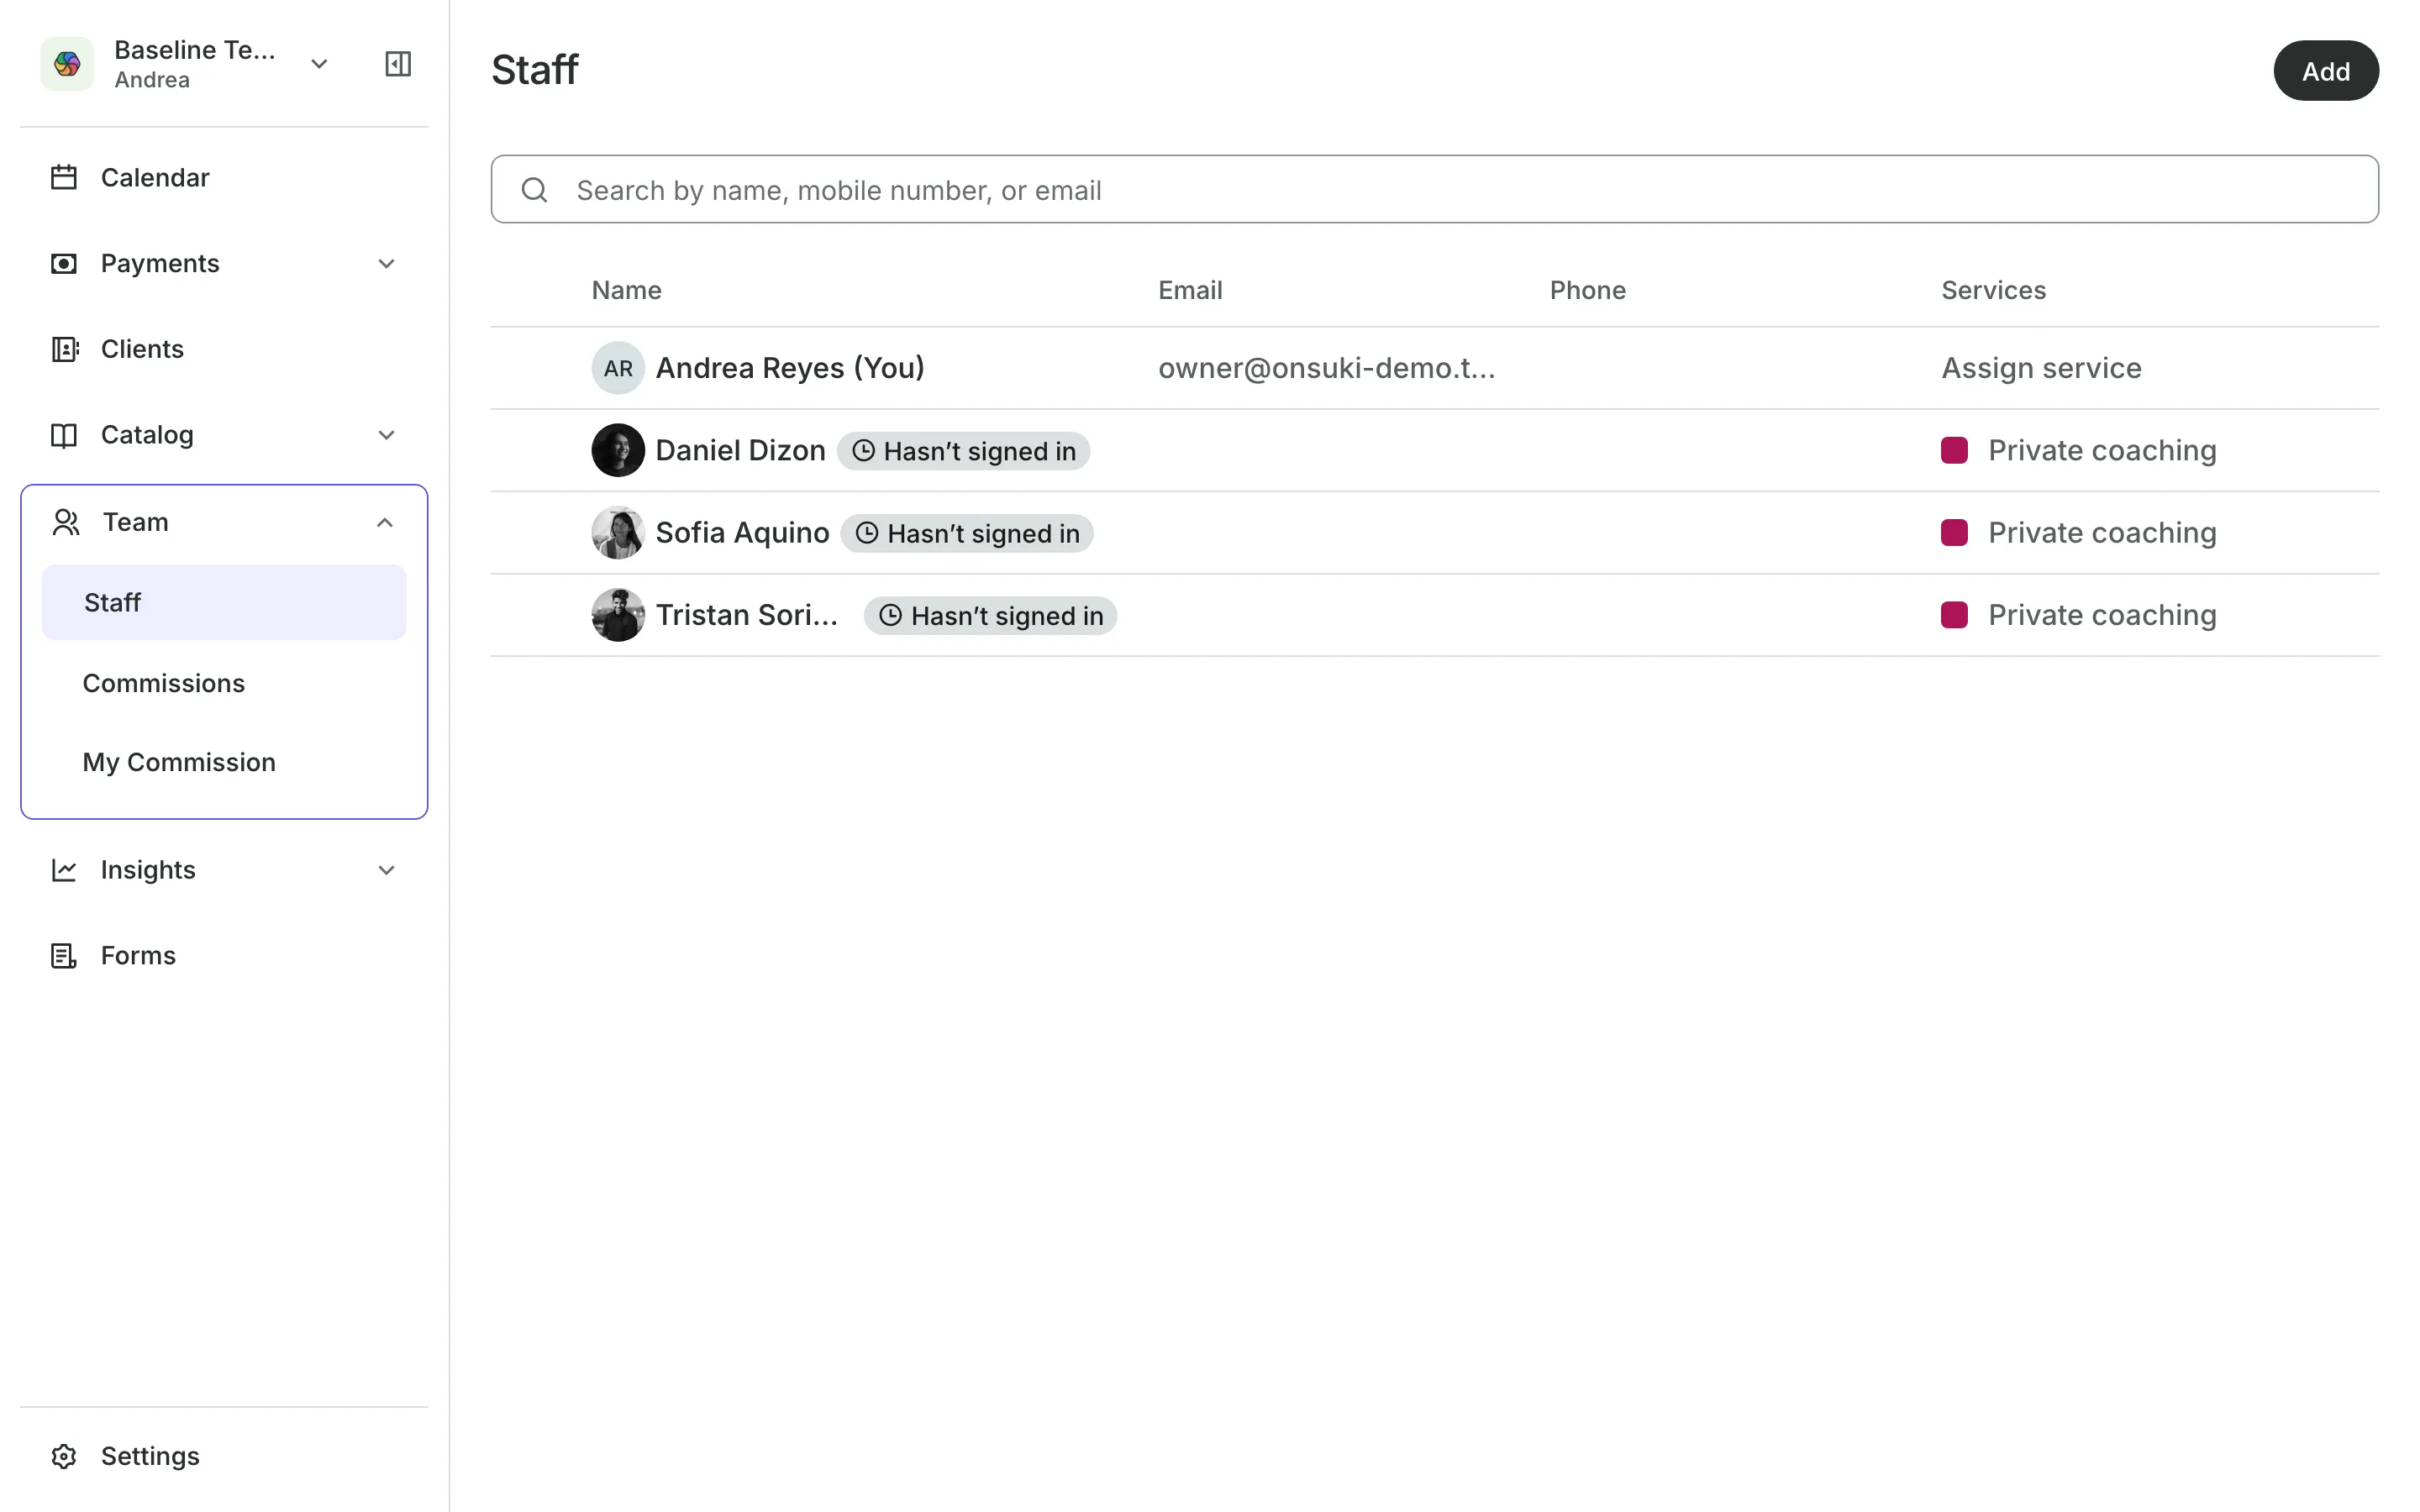Click the Clients address book icon
Image resolution: width=2420 pixels, height=1512 pixels.
(x=64, y=349)
